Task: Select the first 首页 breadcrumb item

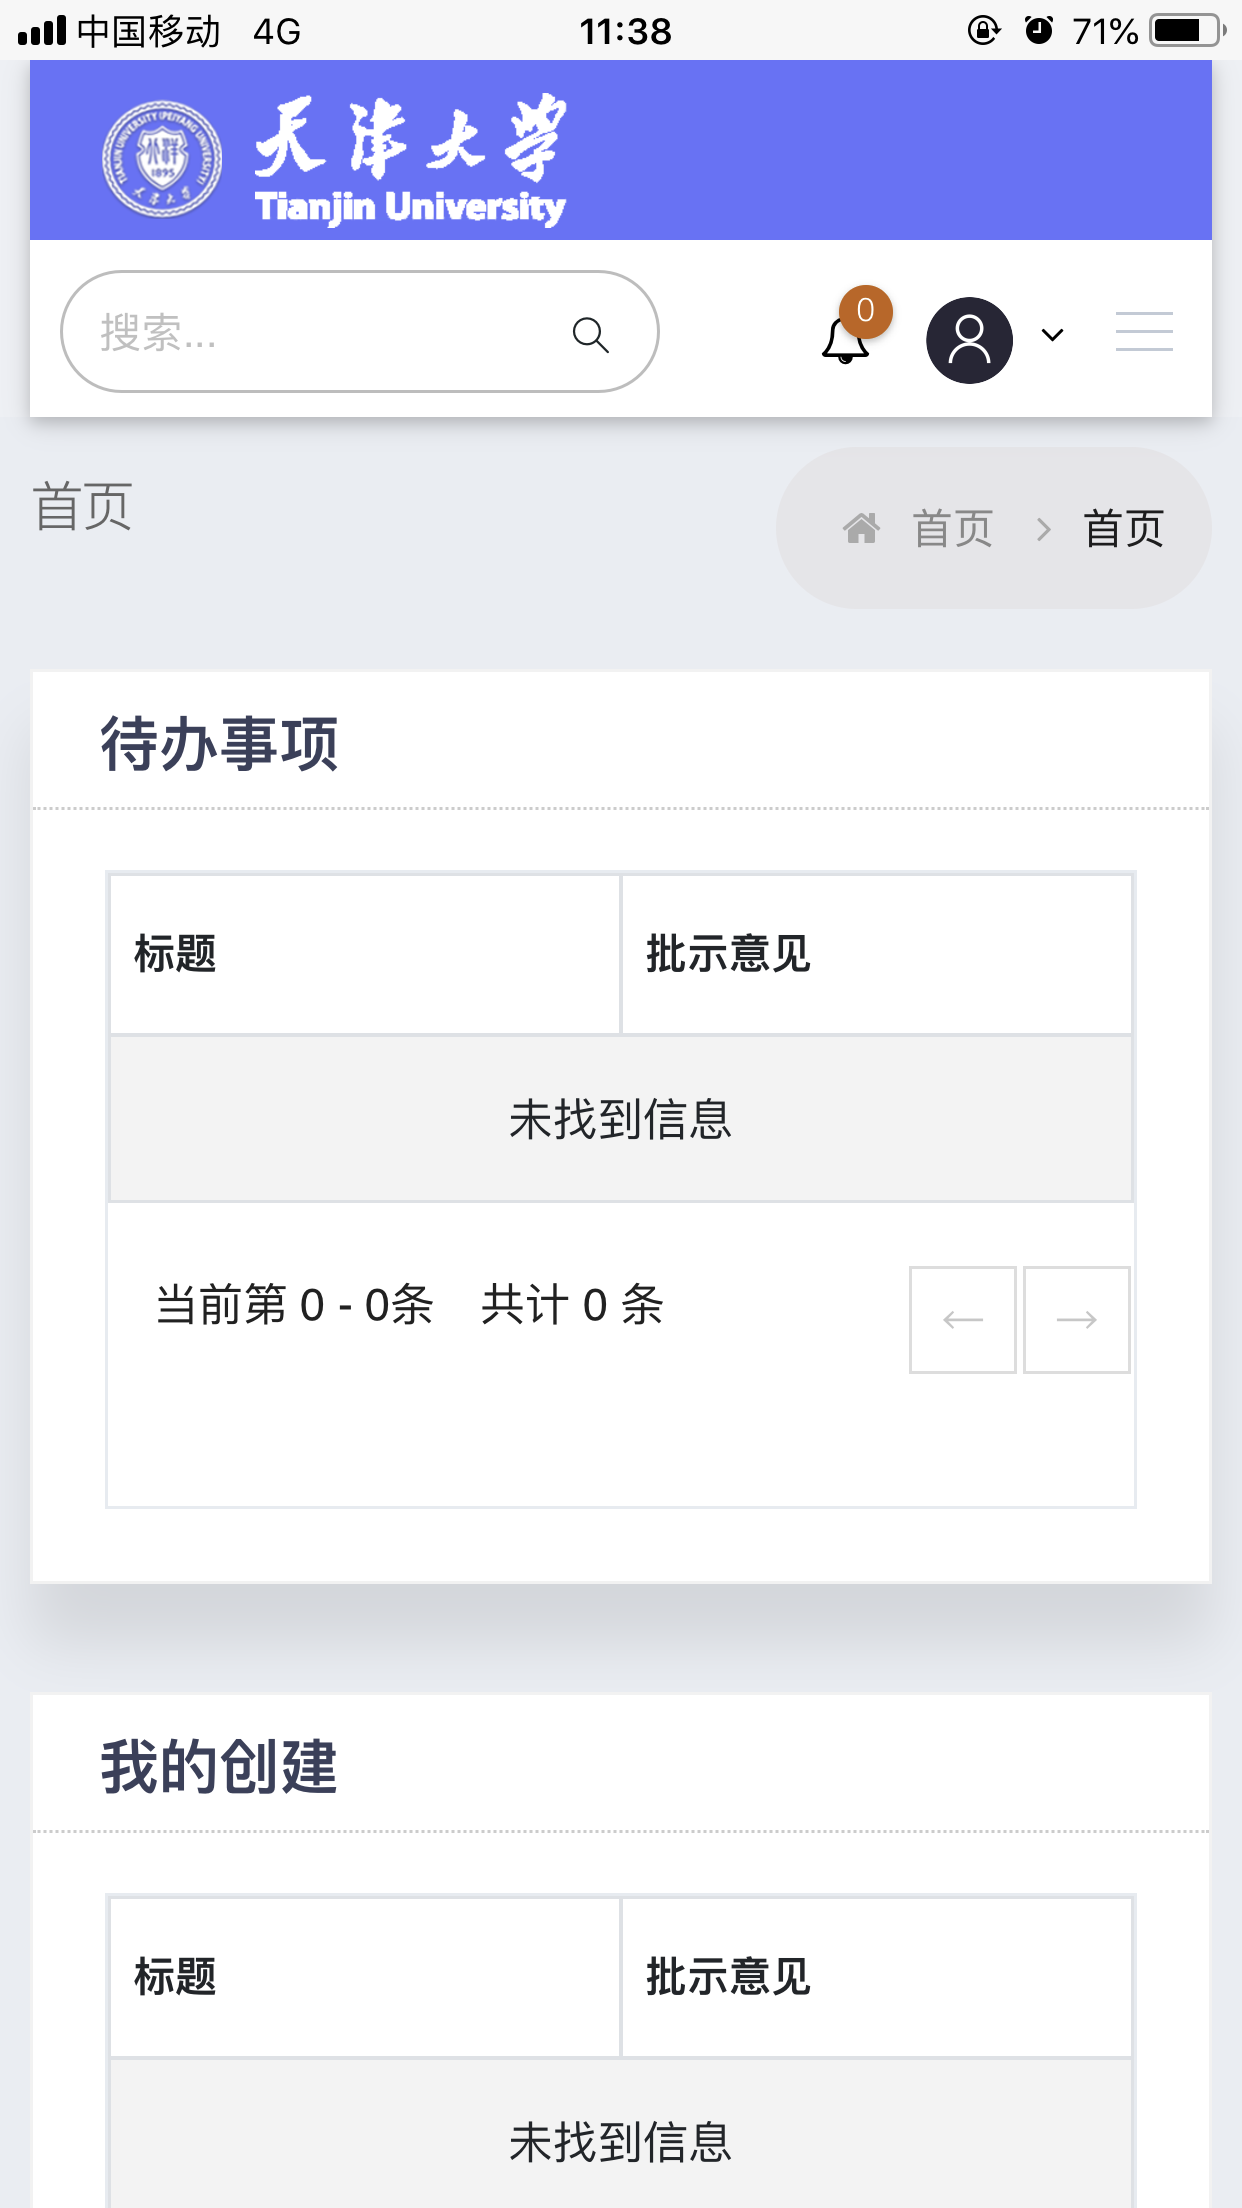Action: pos(951,527)
